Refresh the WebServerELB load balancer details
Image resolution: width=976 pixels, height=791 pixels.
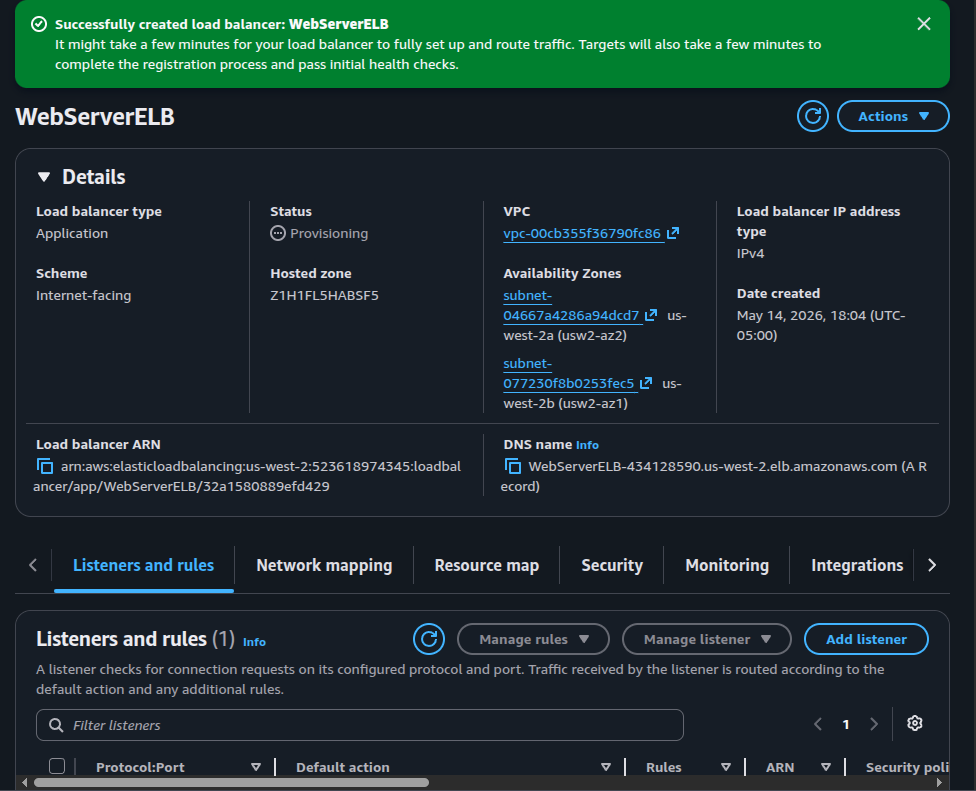tap(813, 116)
